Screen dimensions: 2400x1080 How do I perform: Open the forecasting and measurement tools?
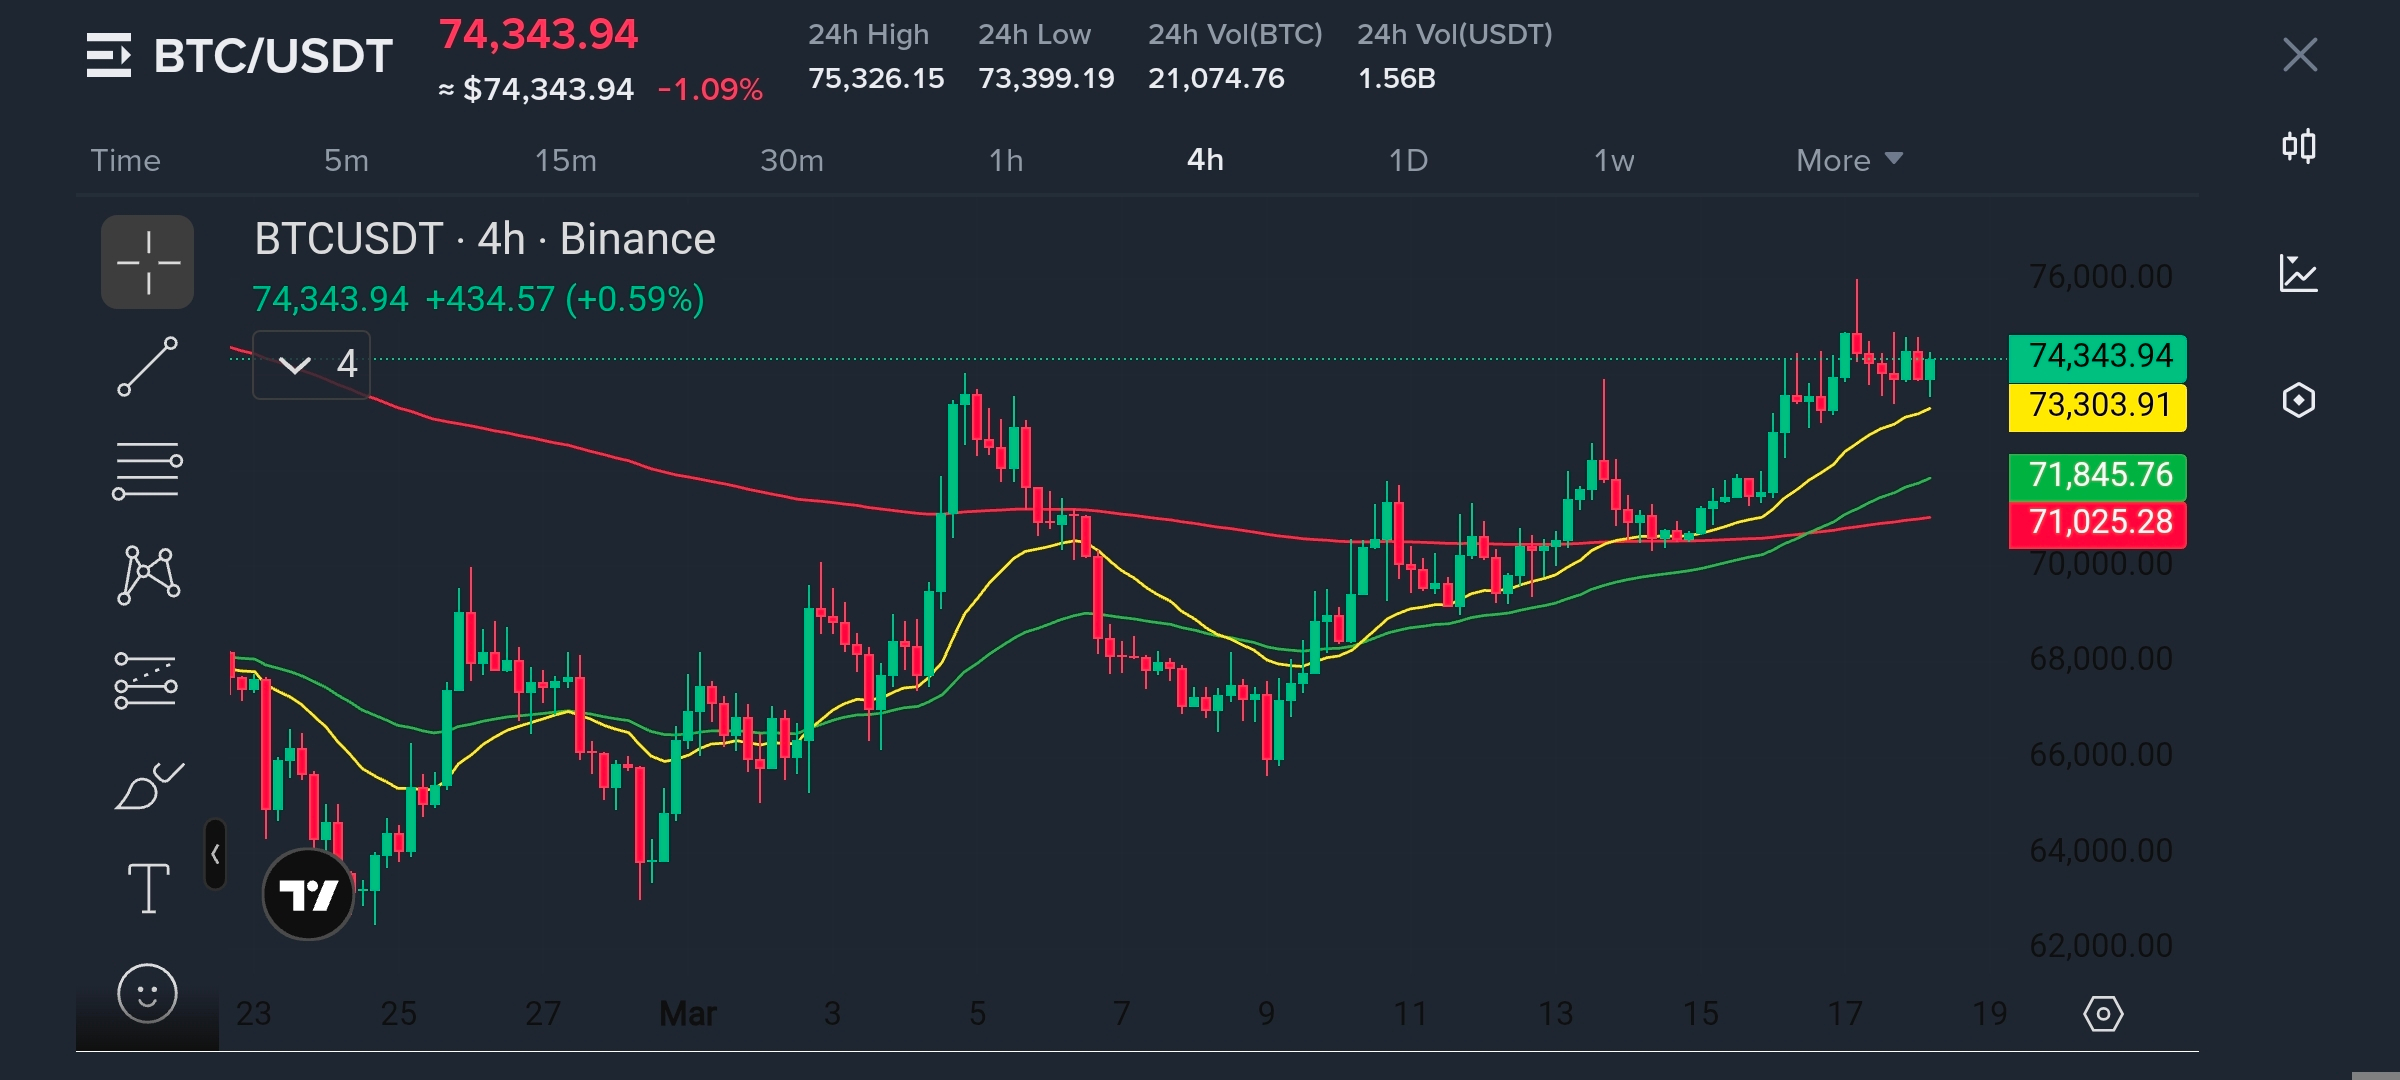click(146, 681)
